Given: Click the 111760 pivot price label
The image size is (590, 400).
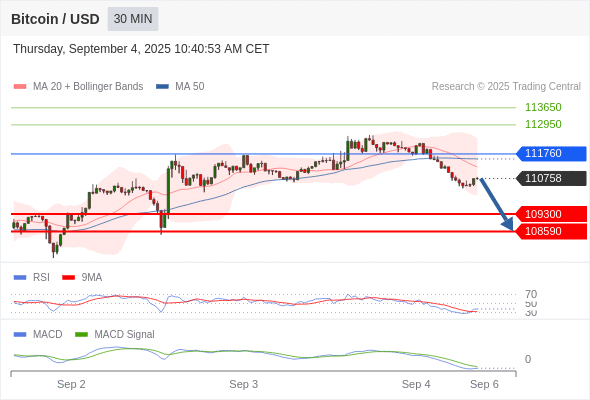Looking at the screenshot, I should (x=551, y=154).
